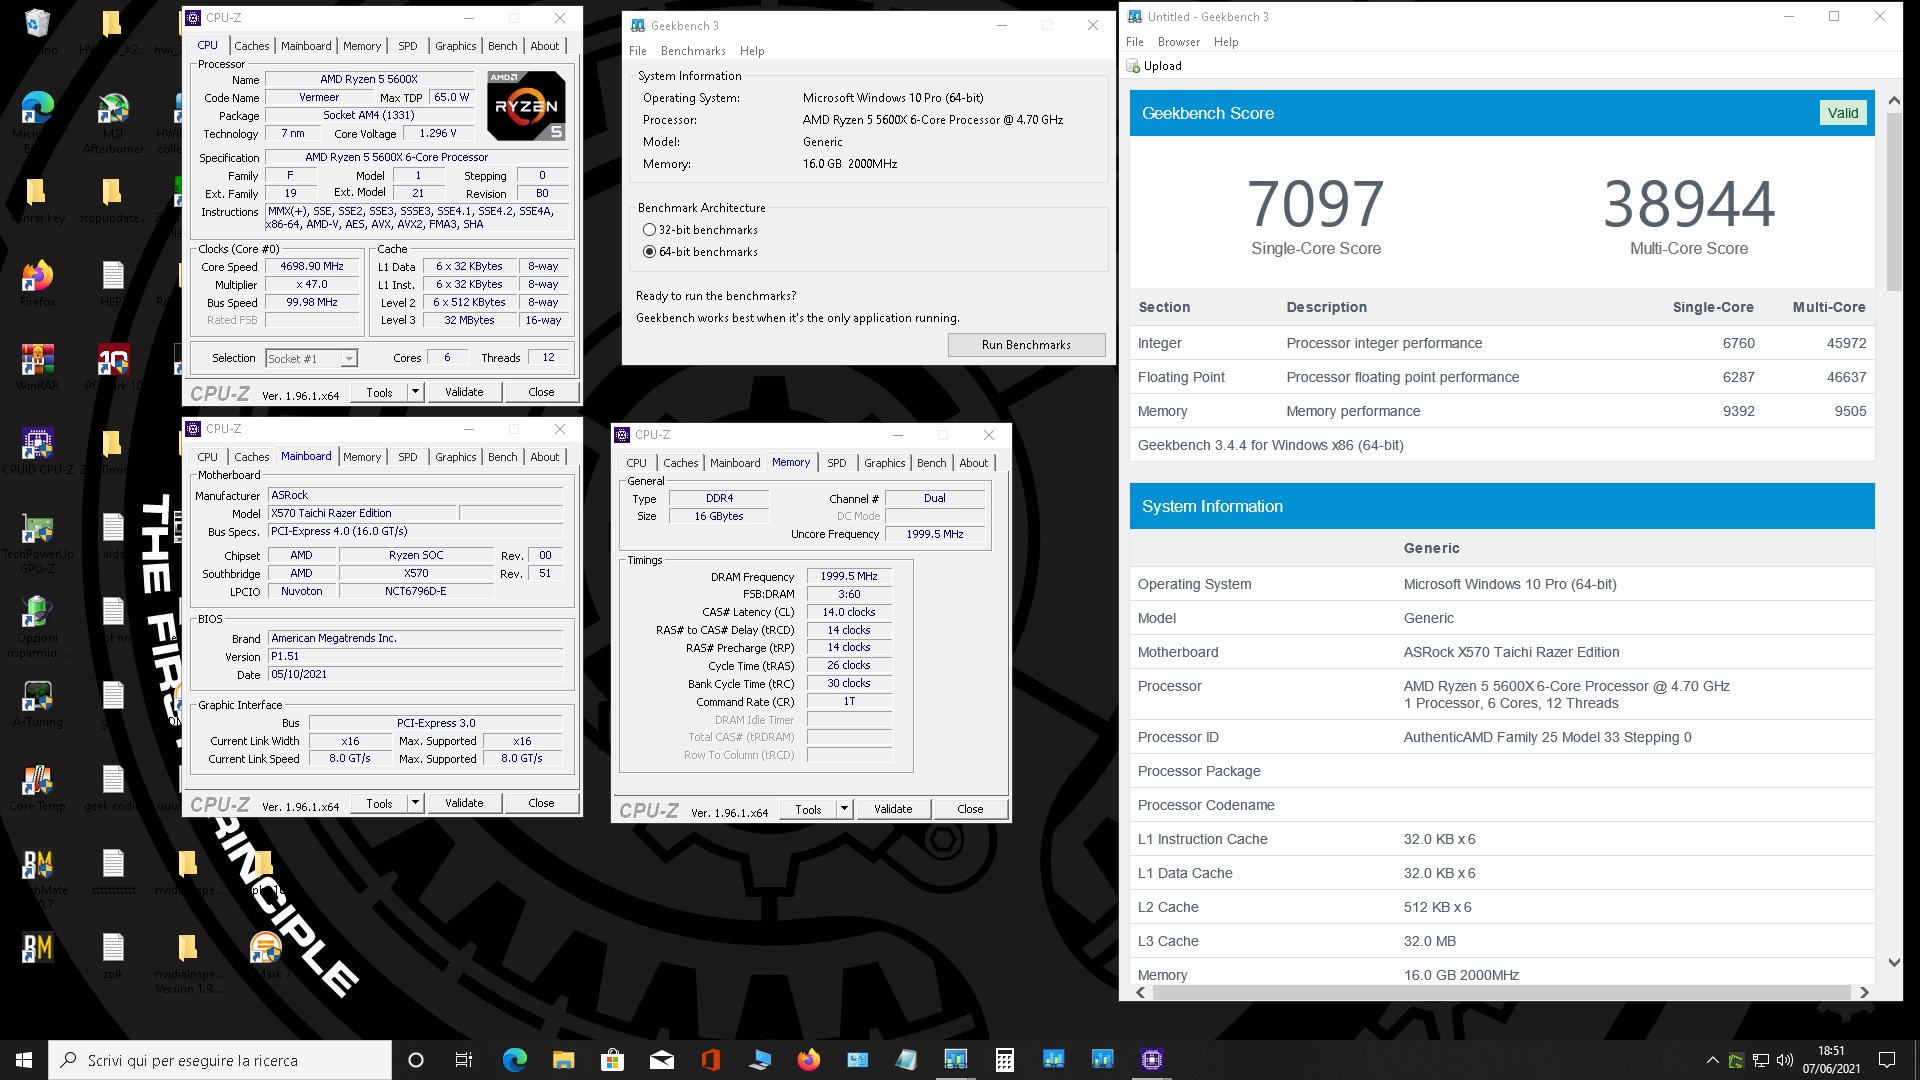This screenshot has height=1080, width=1920.
Task: Open the Socket #1 selection dropdown
Action: click(311, 359)
